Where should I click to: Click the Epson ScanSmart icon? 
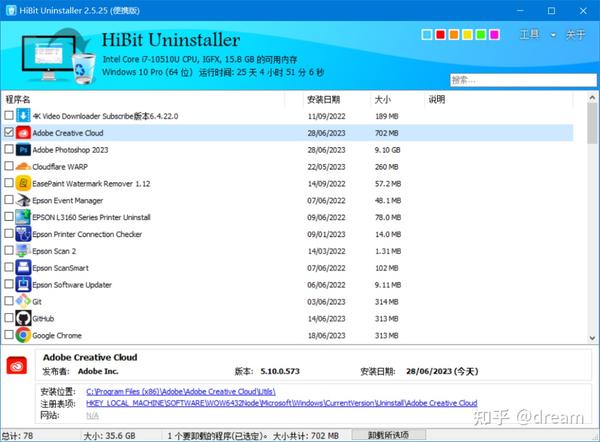(23, 267)
